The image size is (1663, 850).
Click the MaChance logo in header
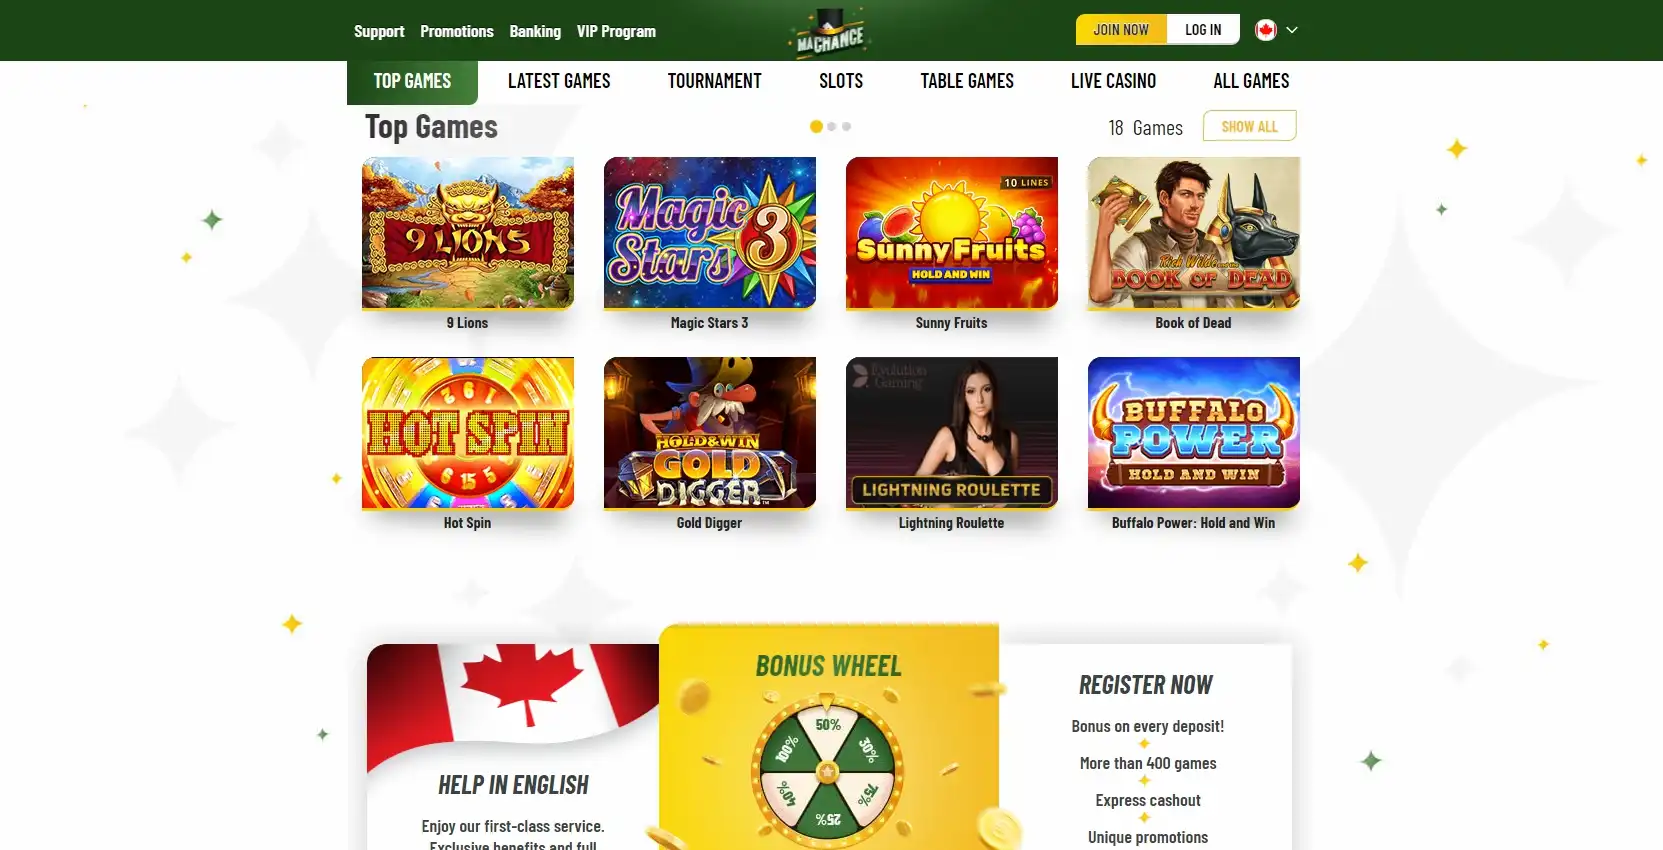point(830,32)
